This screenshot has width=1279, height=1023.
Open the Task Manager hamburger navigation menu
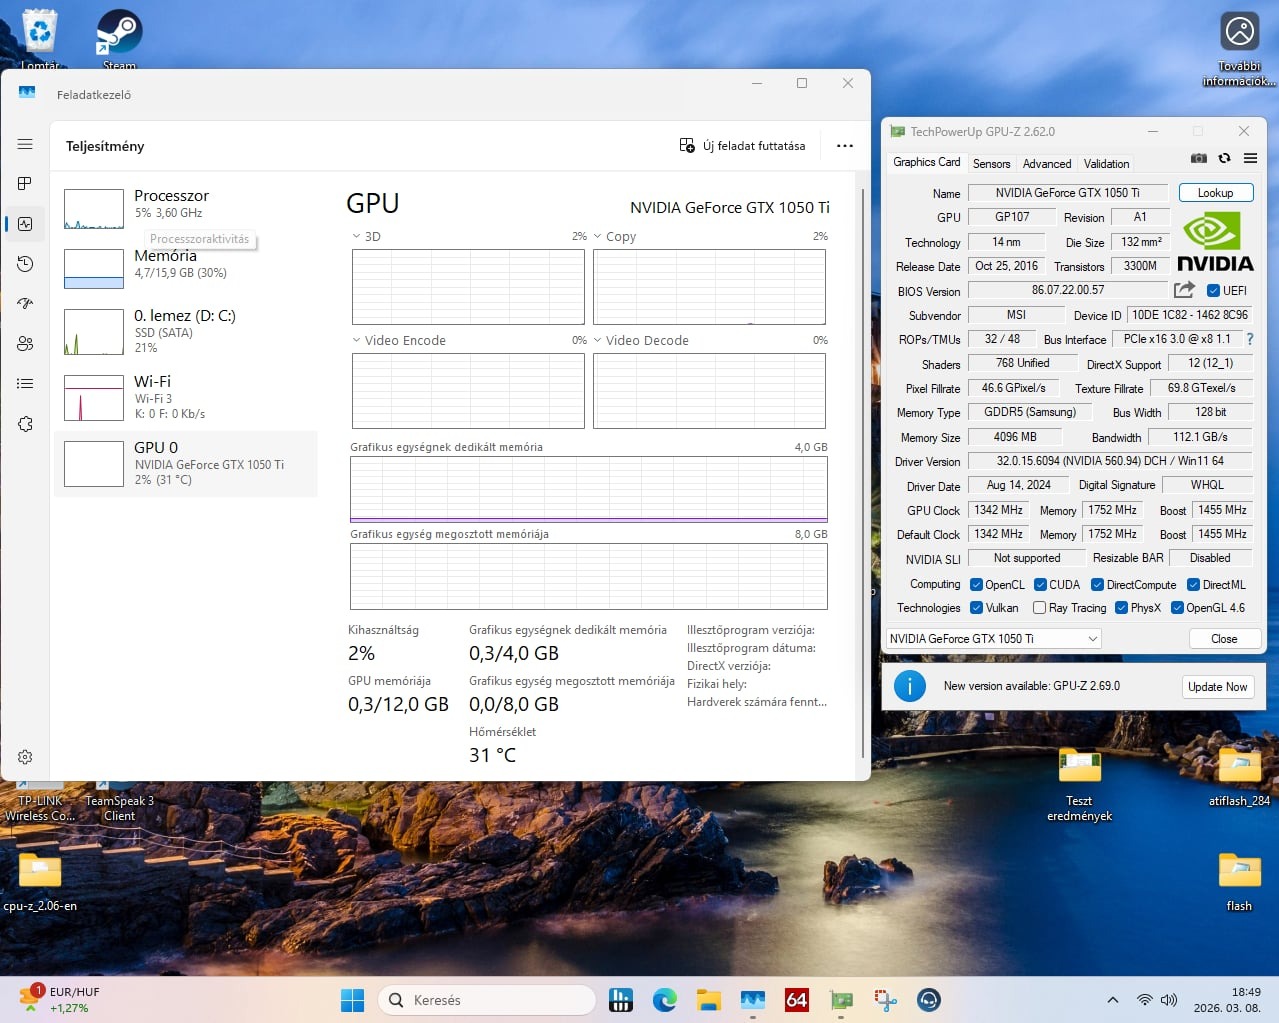point(25,144)
